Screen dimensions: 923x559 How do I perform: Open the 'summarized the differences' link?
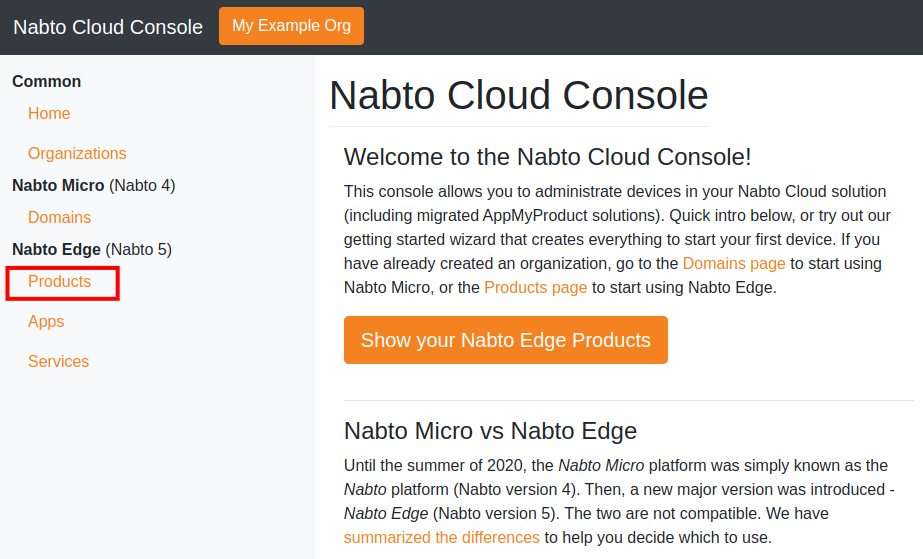coord(441,538)
